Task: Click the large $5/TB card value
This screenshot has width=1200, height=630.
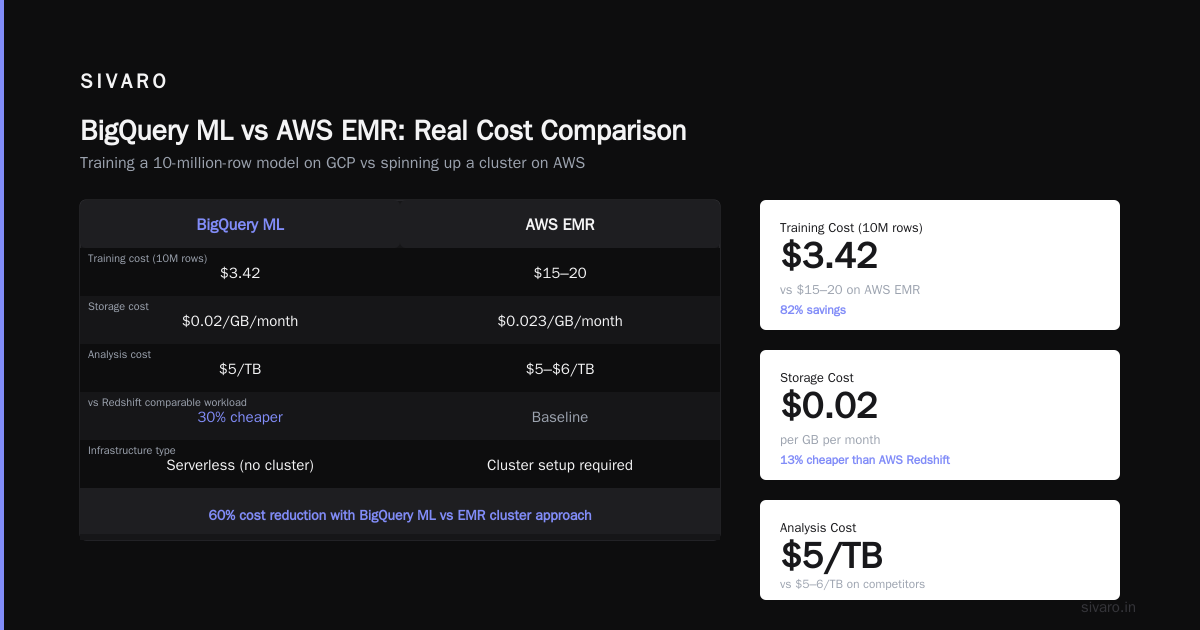Action: coord(831,556)
